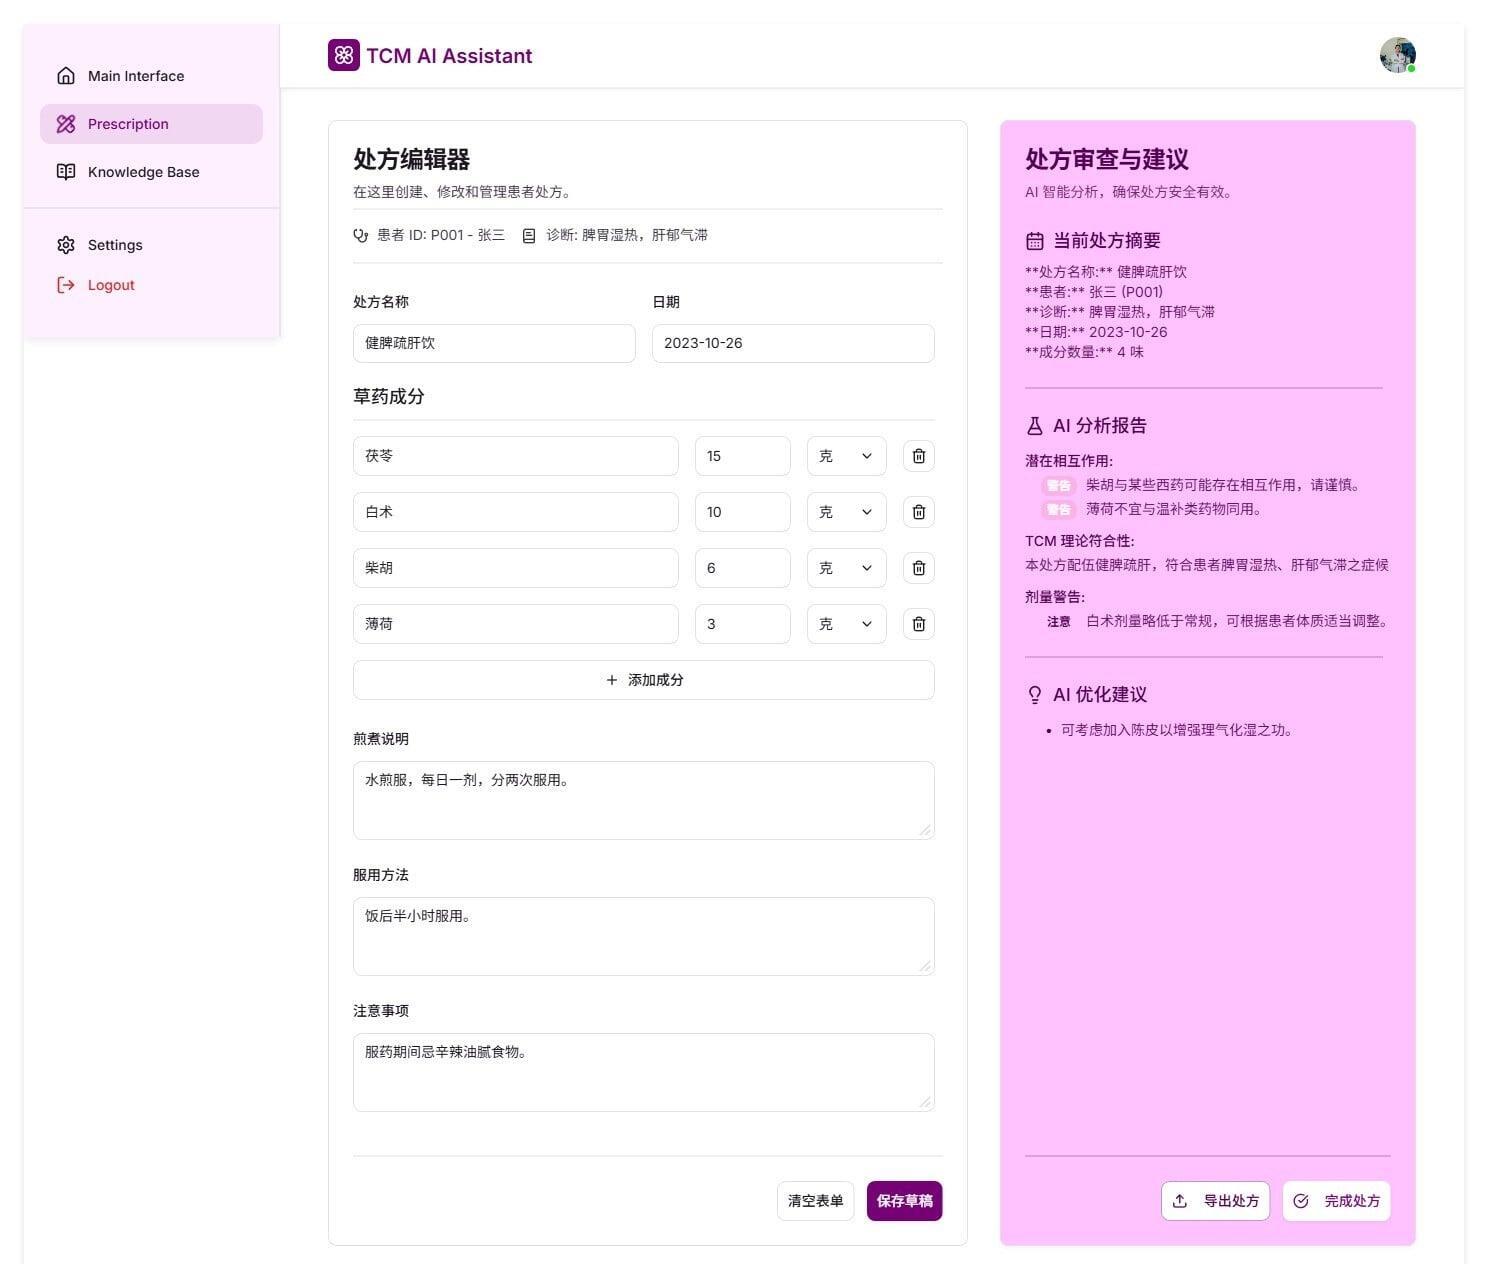Viewport: 1488px width, 1264px height.
Task: Expand the unit selector for 白术
Action: (846, 512)
